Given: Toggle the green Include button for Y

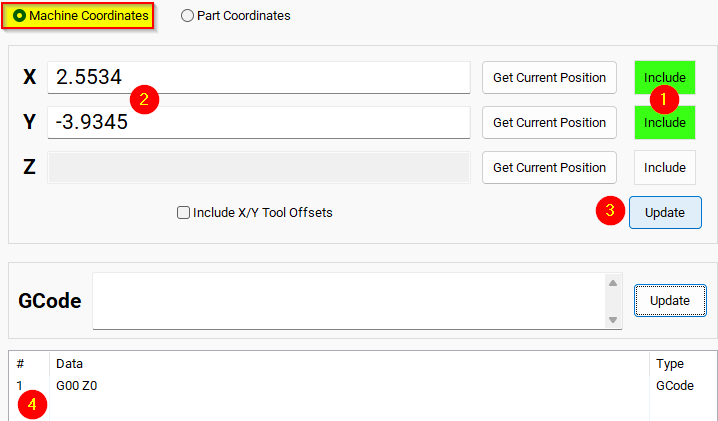Looking at the screenshot, I should click(x=664, y=122).
